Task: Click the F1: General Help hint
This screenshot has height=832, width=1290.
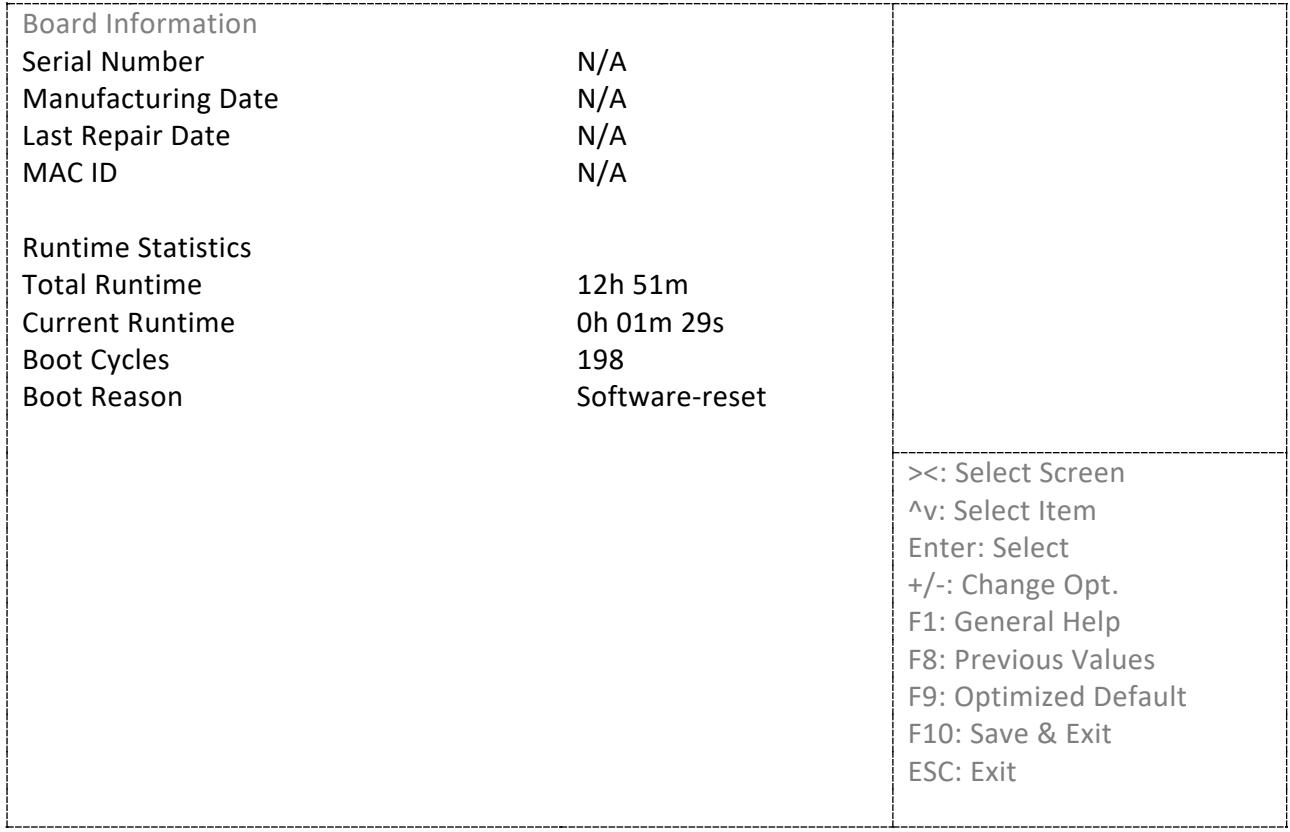Action: tap(1013, 621)
